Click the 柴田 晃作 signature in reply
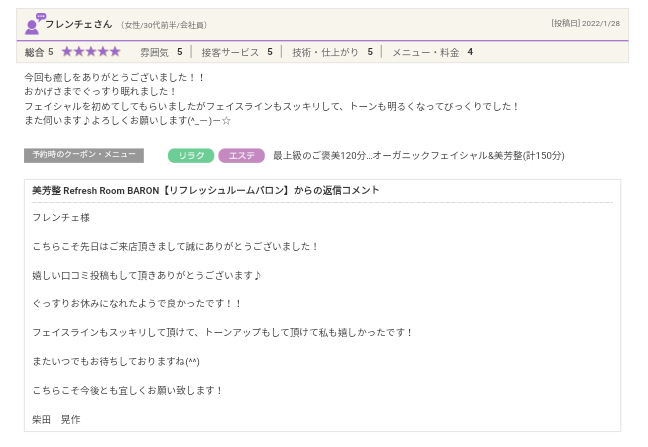648x447 pixels. (x=56, y=419)
